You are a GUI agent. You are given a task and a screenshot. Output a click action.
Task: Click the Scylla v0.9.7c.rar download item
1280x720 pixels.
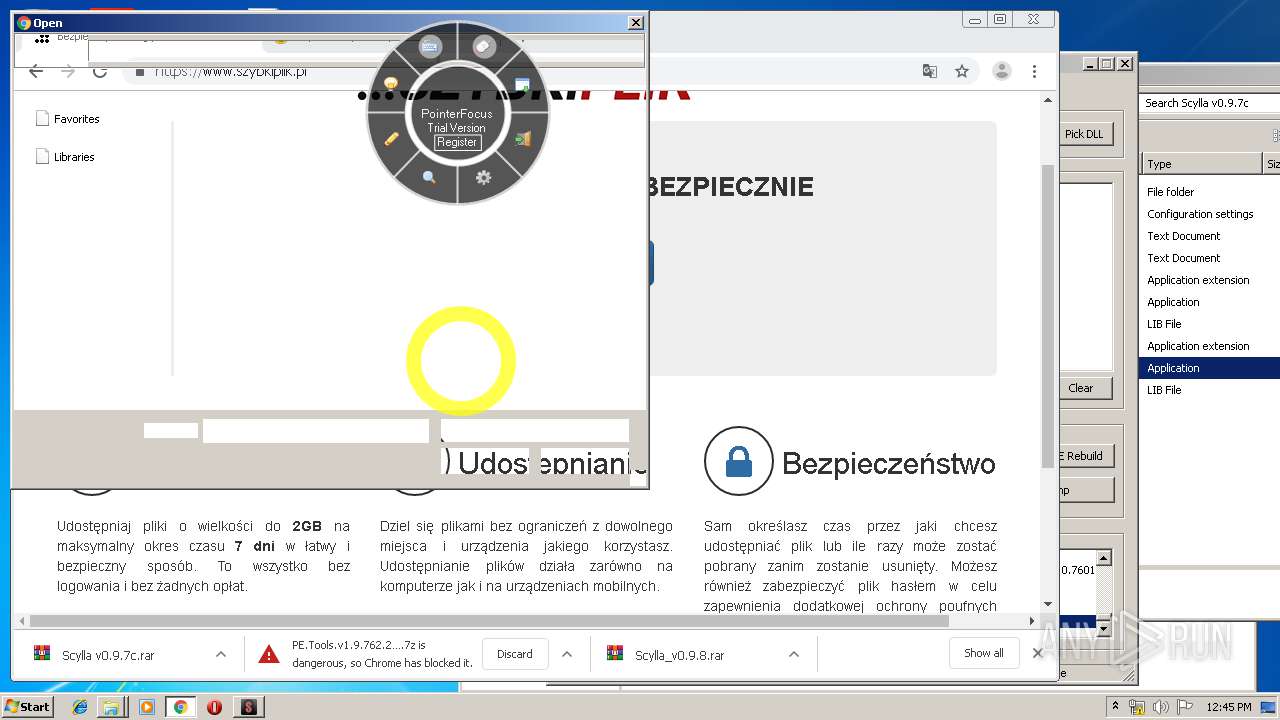(x=108, y=655)
